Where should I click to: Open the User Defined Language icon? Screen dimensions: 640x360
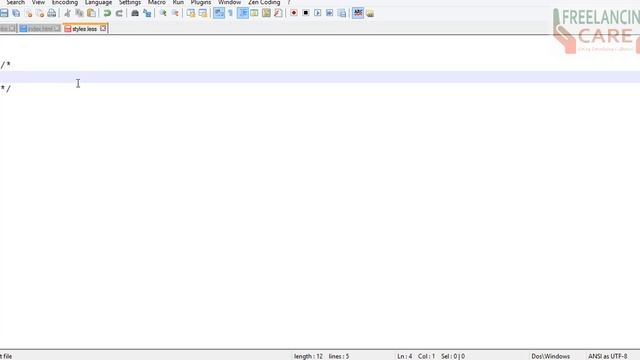click(x=254, y=13)
